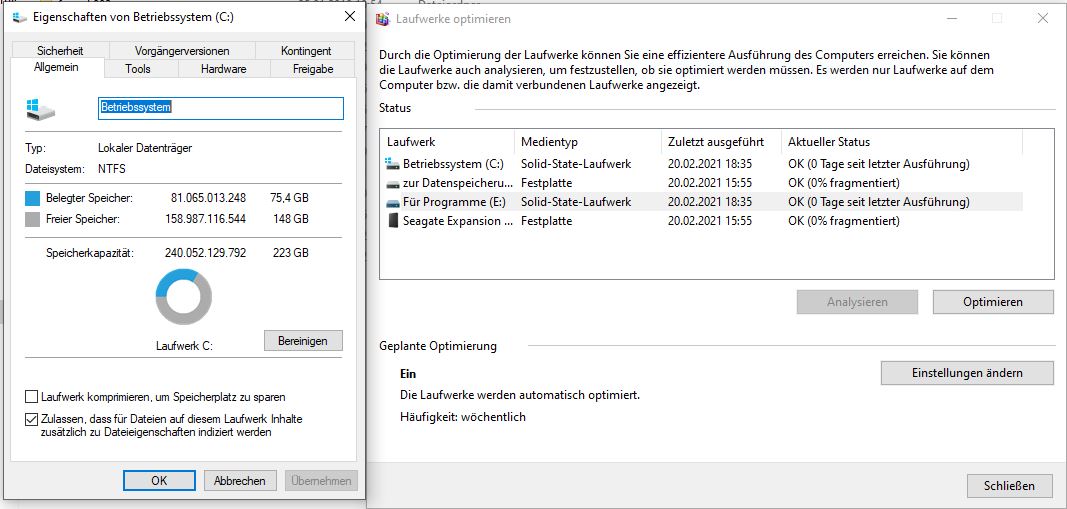Screen dimensions: 1067x509
Task: Click the NTFS file system value
Action: 112,169
